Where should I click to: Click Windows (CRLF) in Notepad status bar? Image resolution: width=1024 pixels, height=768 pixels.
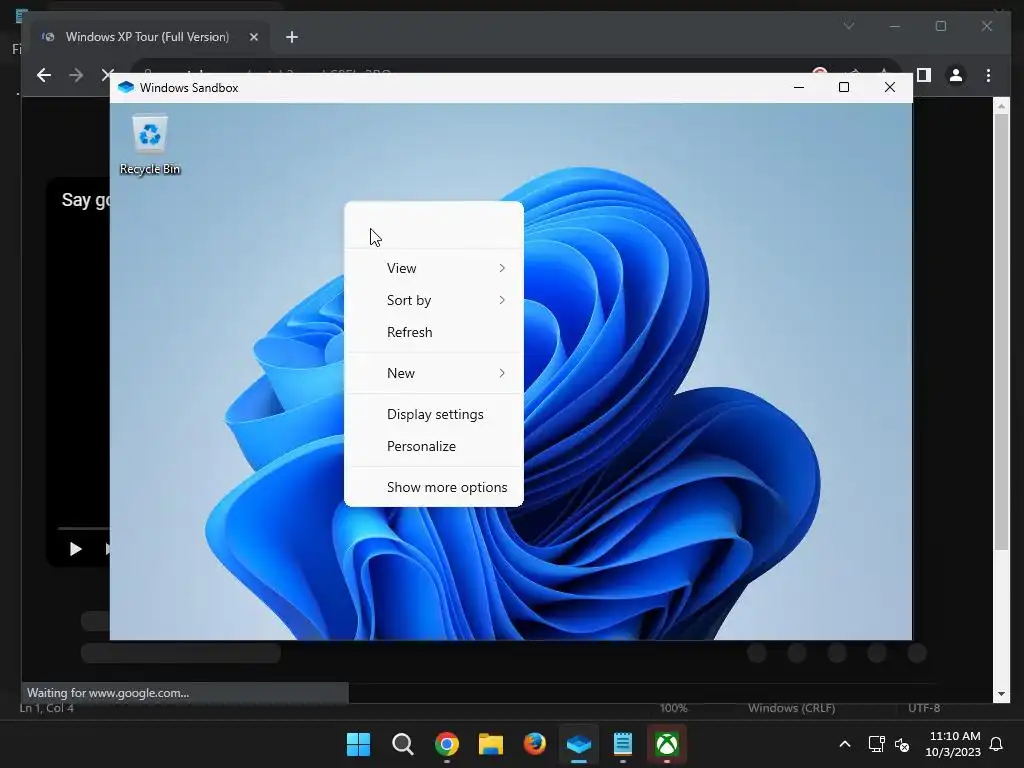(x=792, y=708)
